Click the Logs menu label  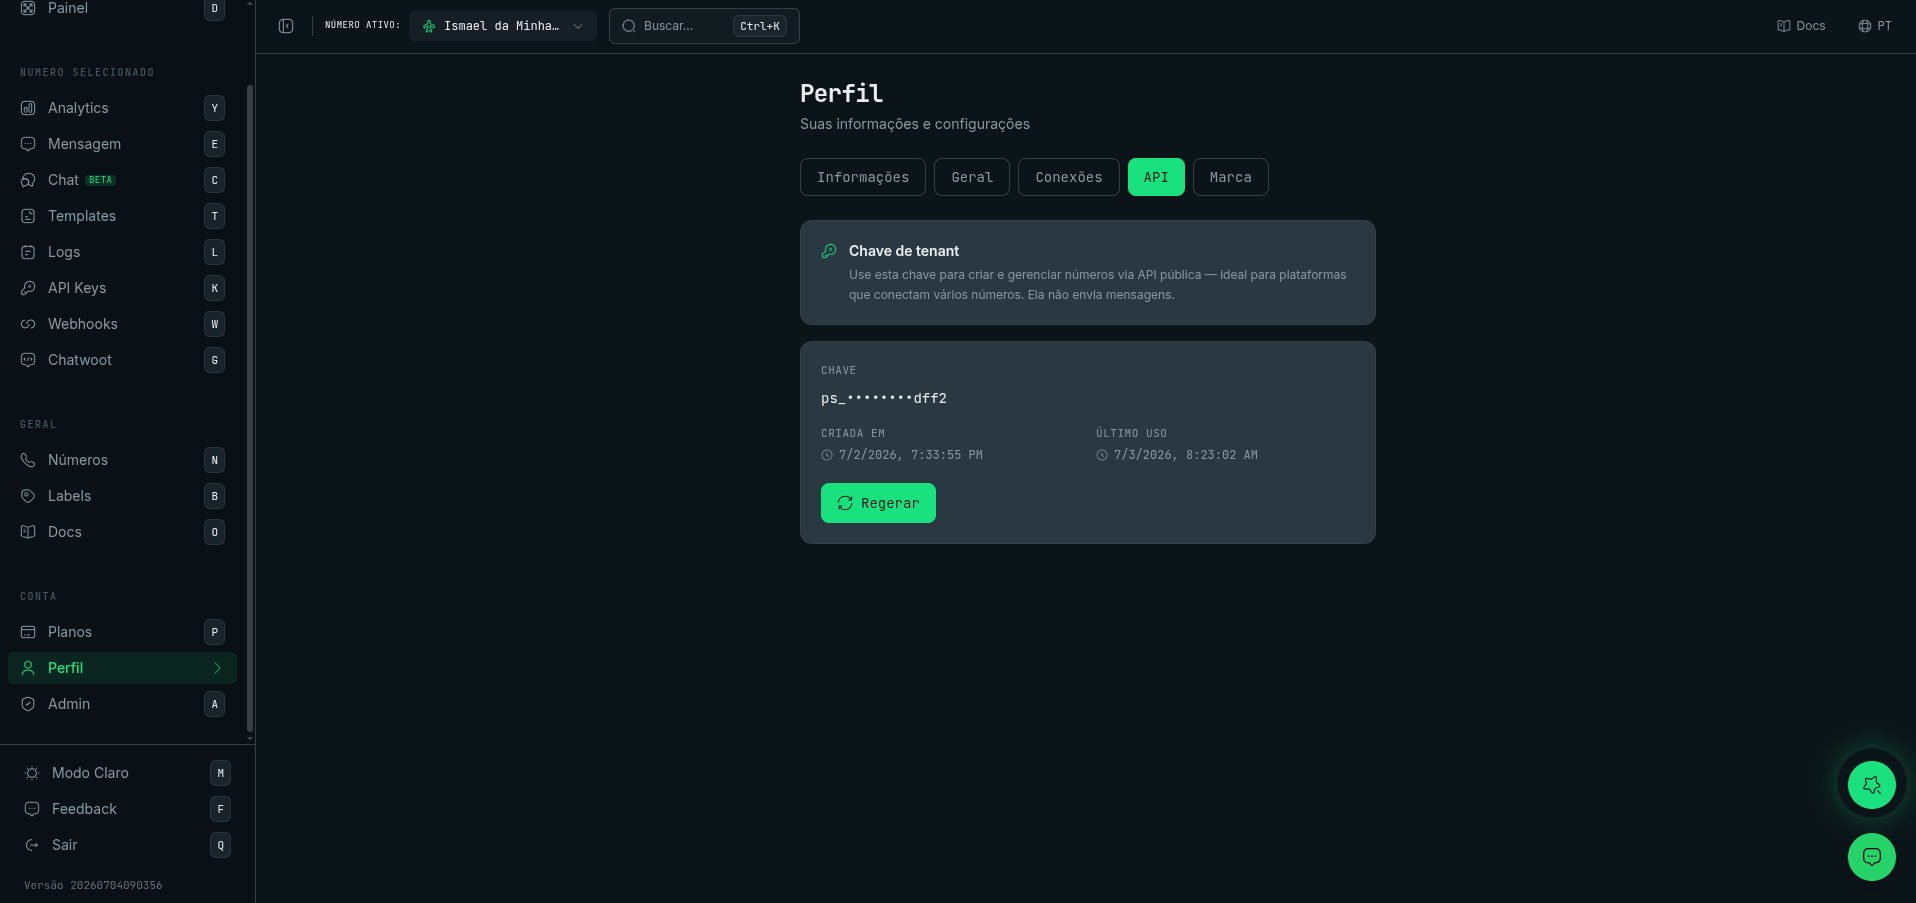(64, 252)
